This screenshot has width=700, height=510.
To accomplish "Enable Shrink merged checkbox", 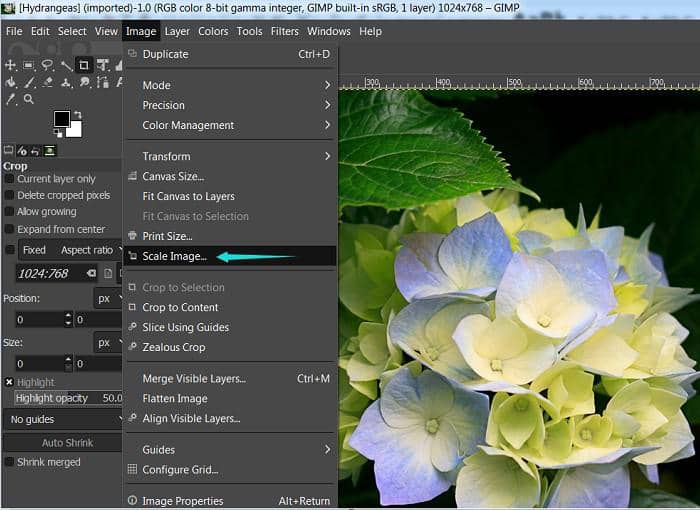I will click(9, 462).
